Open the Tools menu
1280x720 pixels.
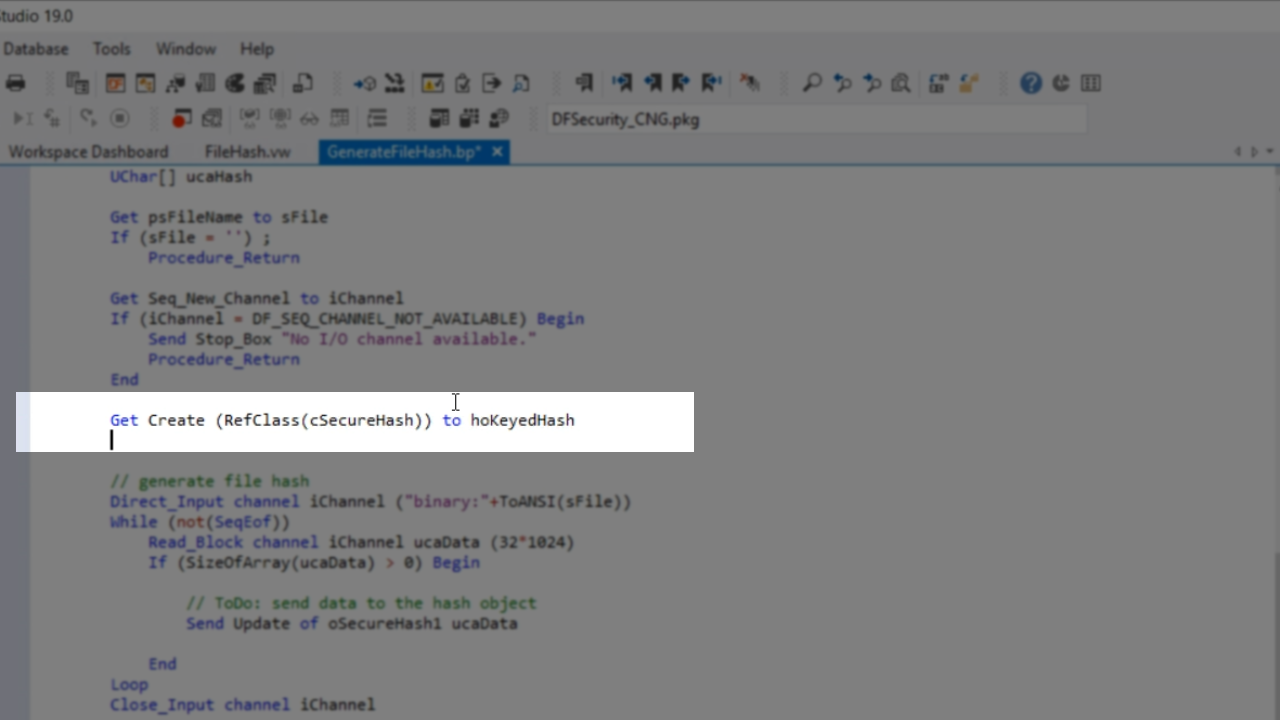[111, 49]
